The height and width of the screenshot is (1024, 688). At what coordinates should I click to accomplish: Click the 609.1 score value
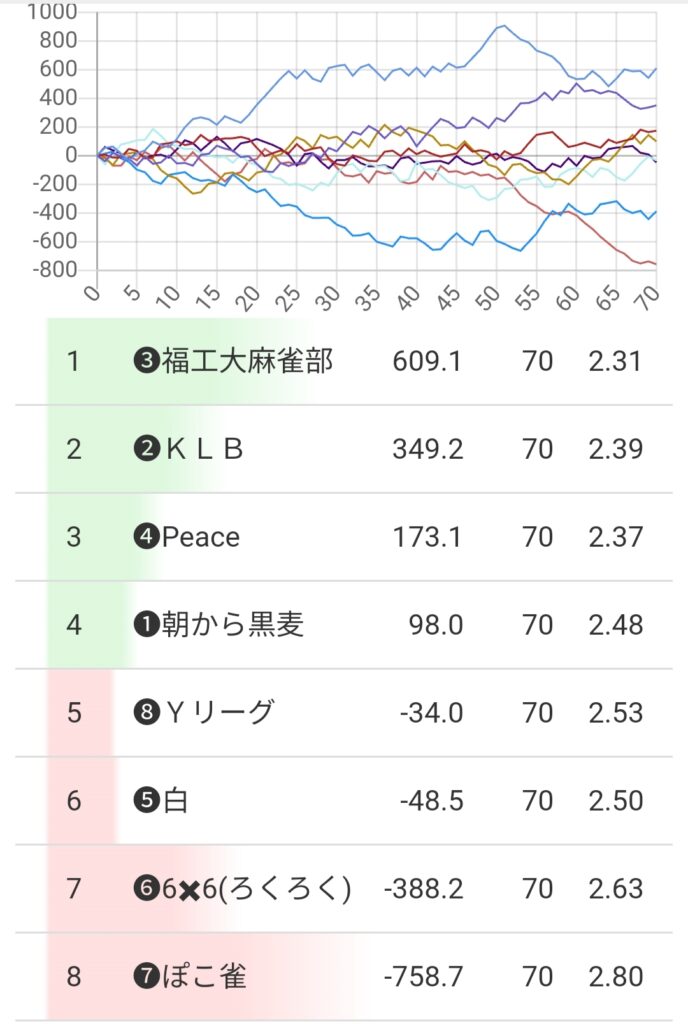[428, 361]
